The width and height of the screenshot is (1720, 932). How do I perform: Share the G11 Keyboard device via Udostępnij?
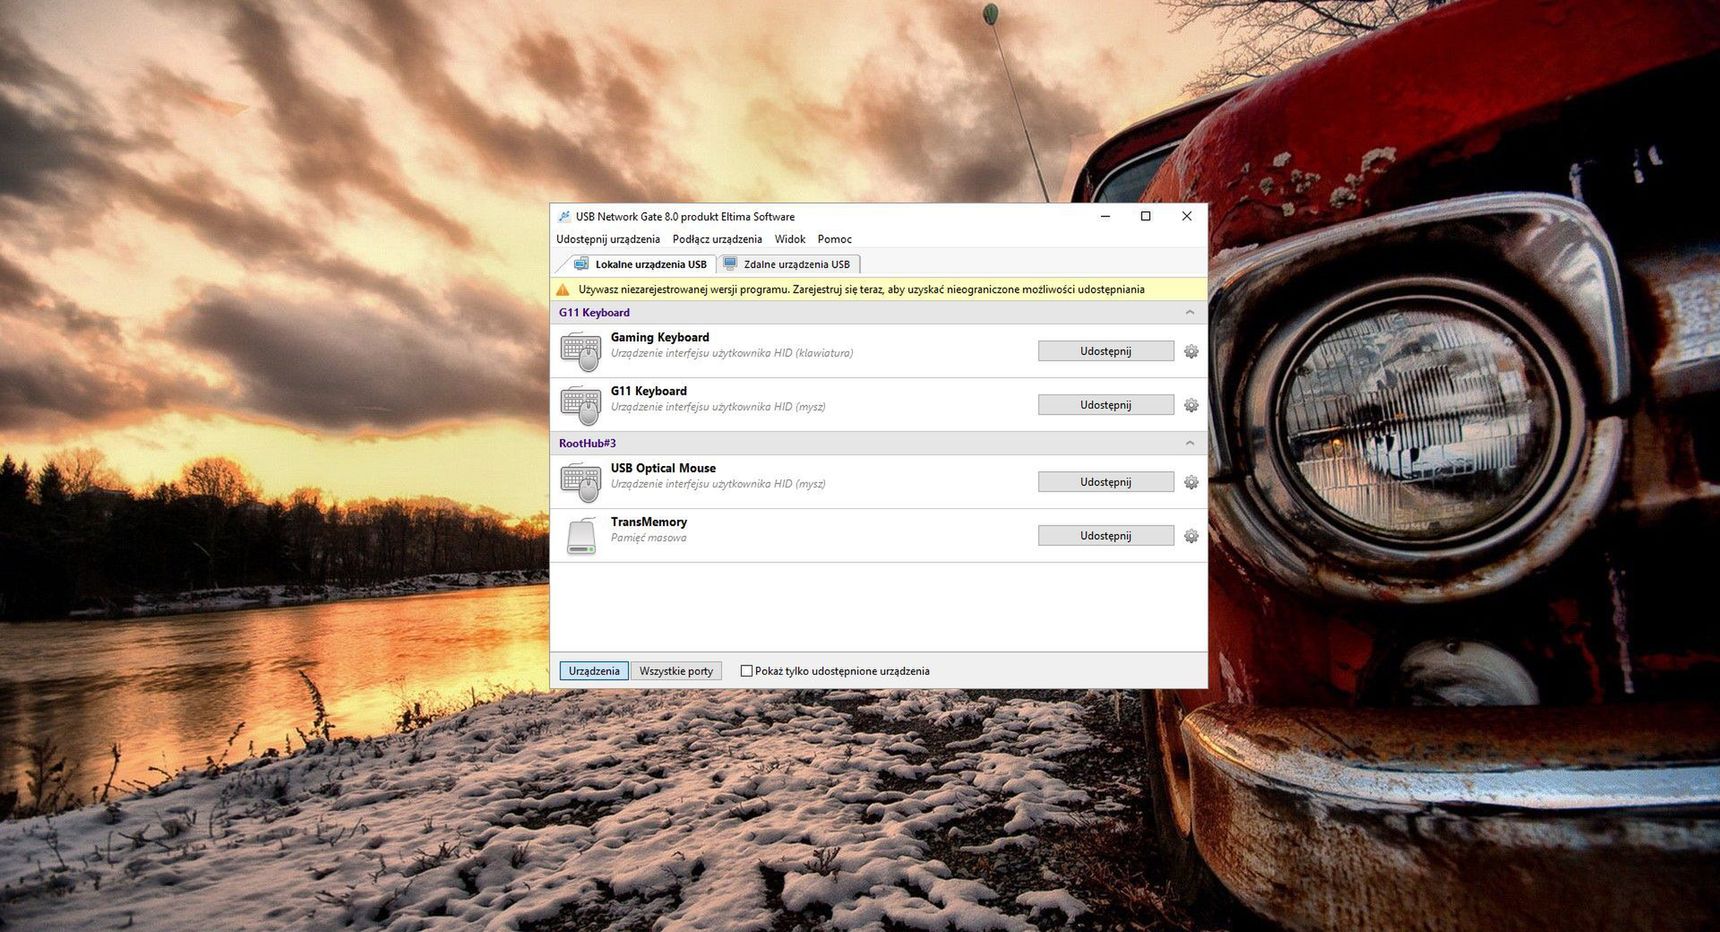[x=1106, y=405]
